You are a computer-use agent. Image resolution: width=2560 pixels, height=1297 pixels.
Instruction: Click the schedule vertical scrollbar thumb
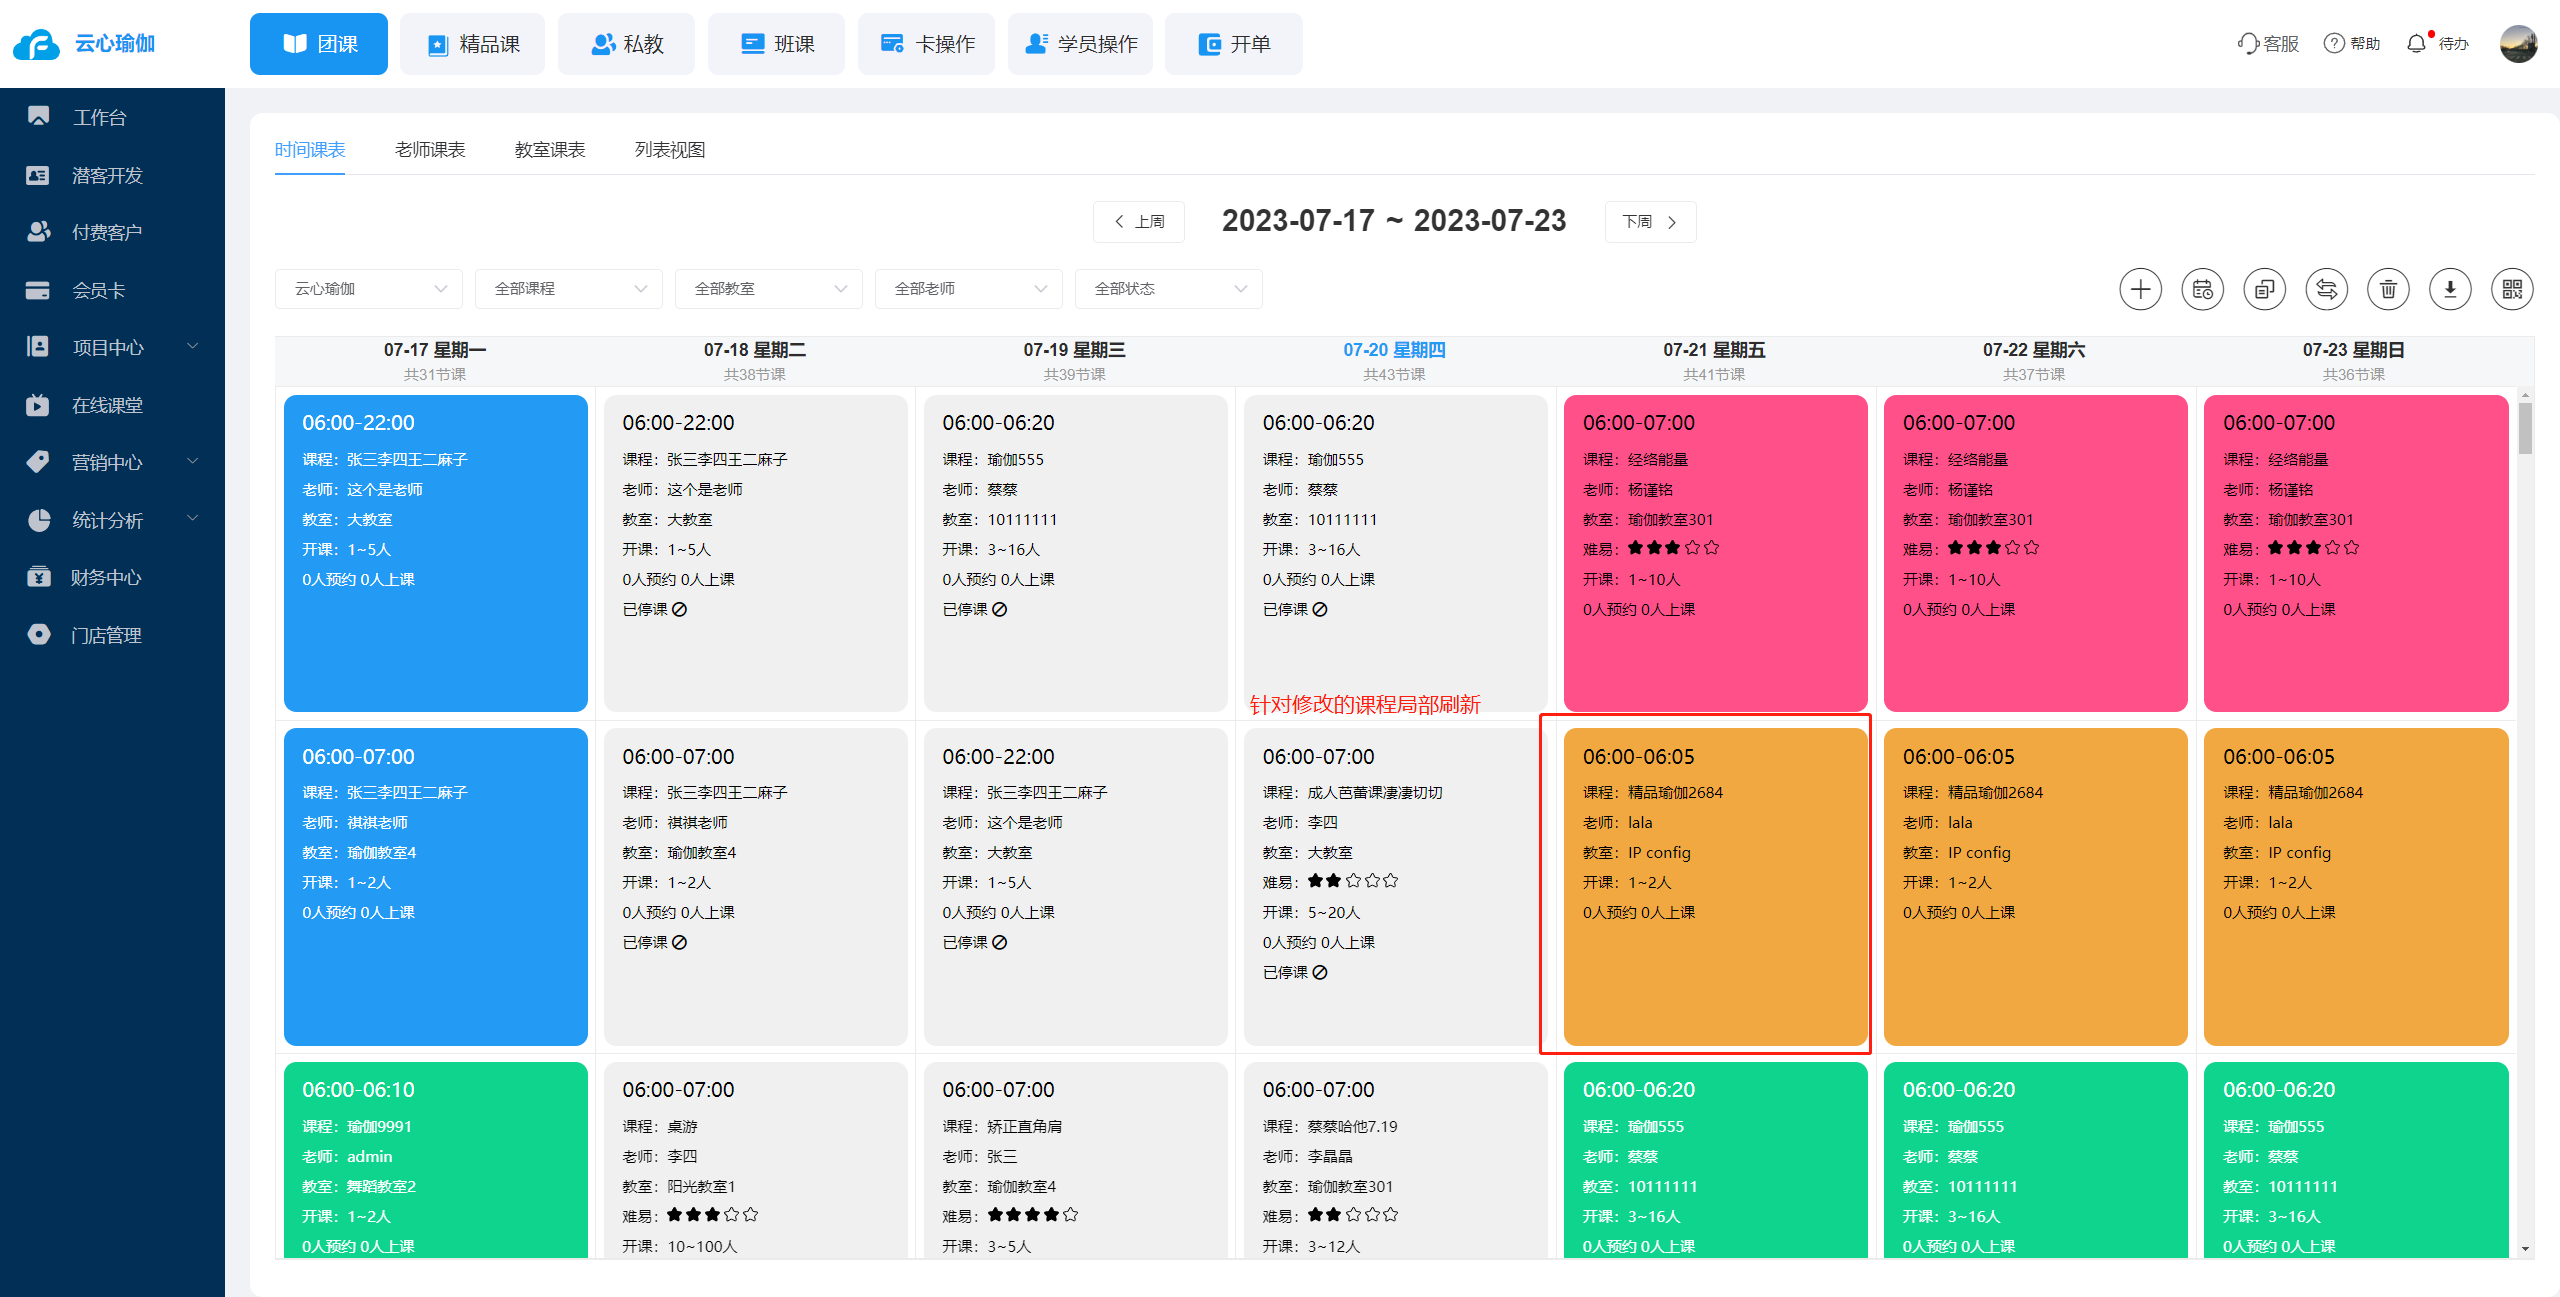click(x=2525, y=428)
